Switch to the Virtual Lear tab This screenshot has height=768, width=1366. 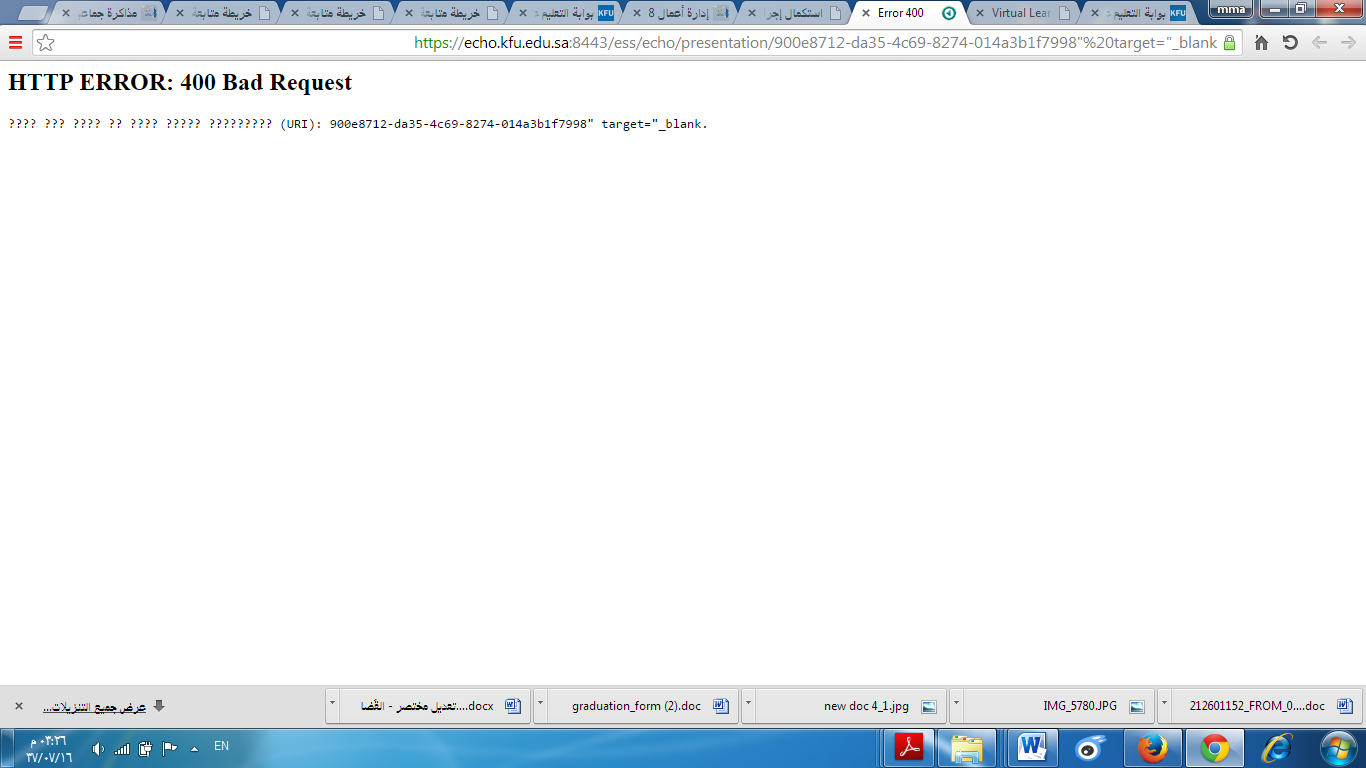(x=1020, y=13)
